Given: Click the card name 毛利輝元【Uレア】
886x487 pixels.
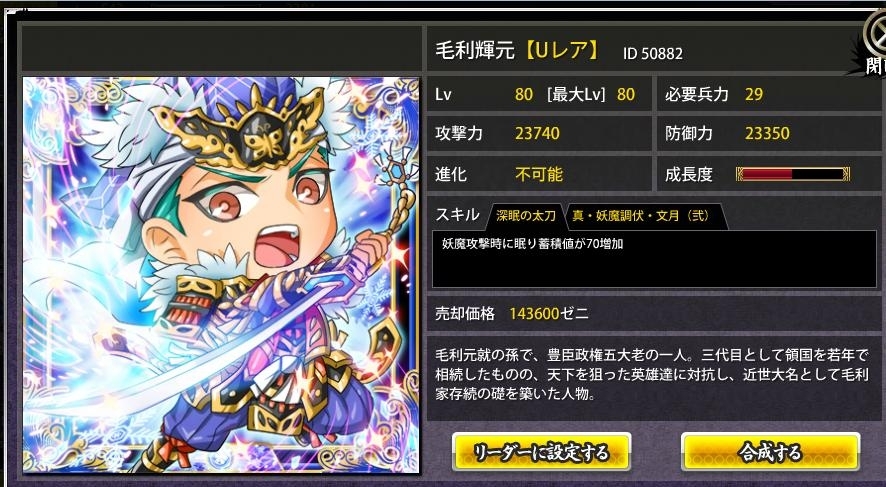Looking at the screenshot, I should coord(517,51).
